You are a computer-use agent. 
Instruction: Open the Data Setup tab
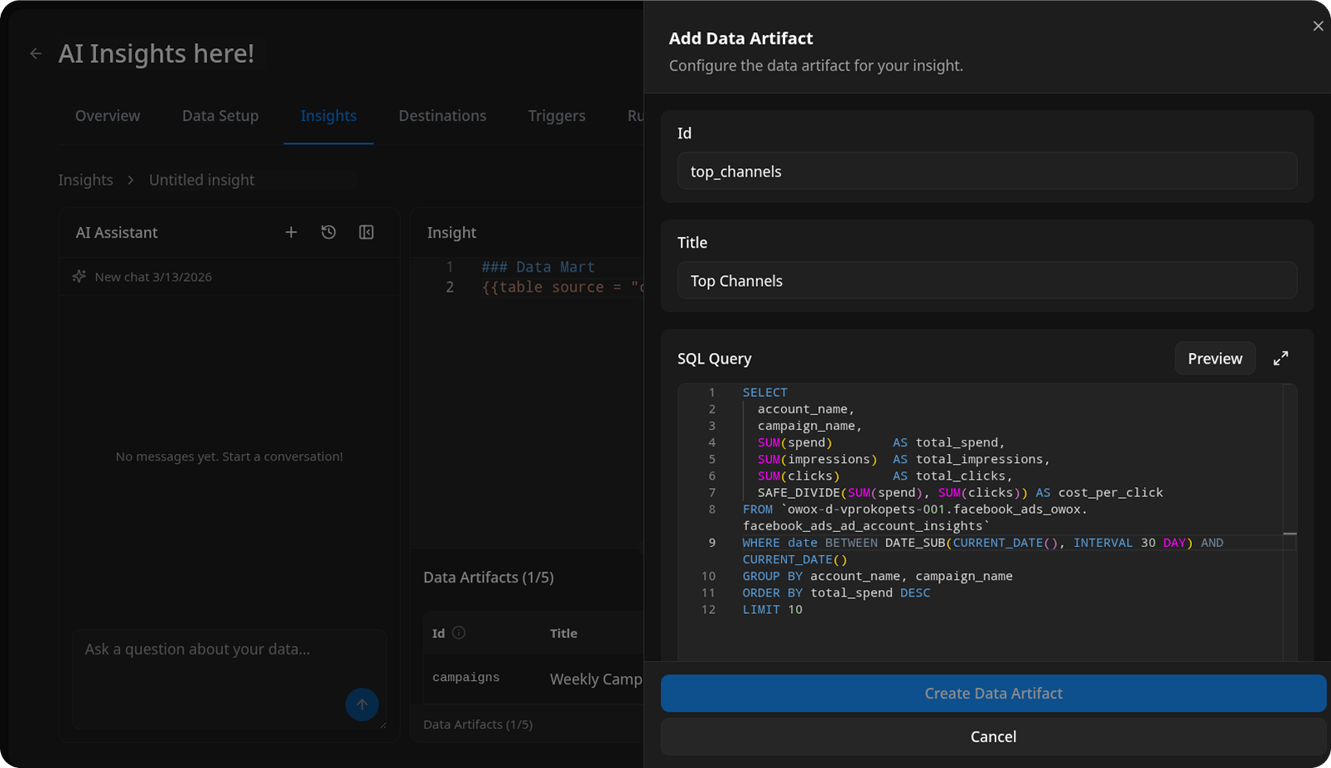pyautogui.click(x=220, y=115)
